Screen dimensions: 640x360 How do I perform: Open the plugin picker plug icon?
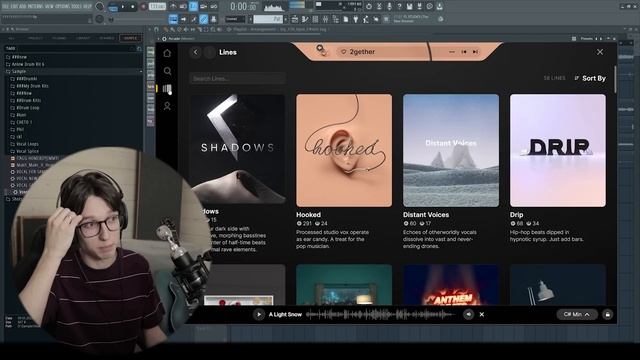356,19
